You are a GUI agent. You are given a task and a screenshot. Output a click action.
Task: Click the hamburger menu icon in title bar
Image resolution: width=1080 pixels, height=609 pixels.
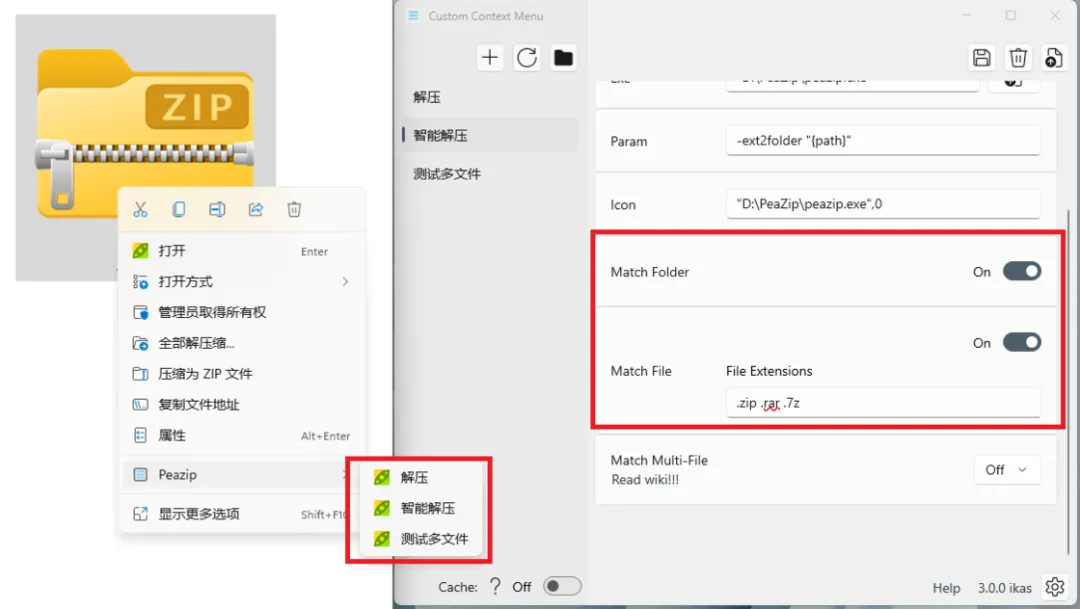point(413,15)
